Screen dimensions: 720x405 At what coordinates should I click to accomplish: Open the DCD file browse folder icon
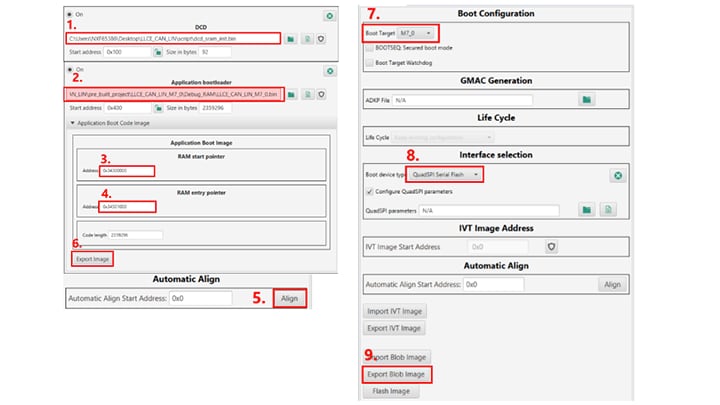tap(290, 38)
